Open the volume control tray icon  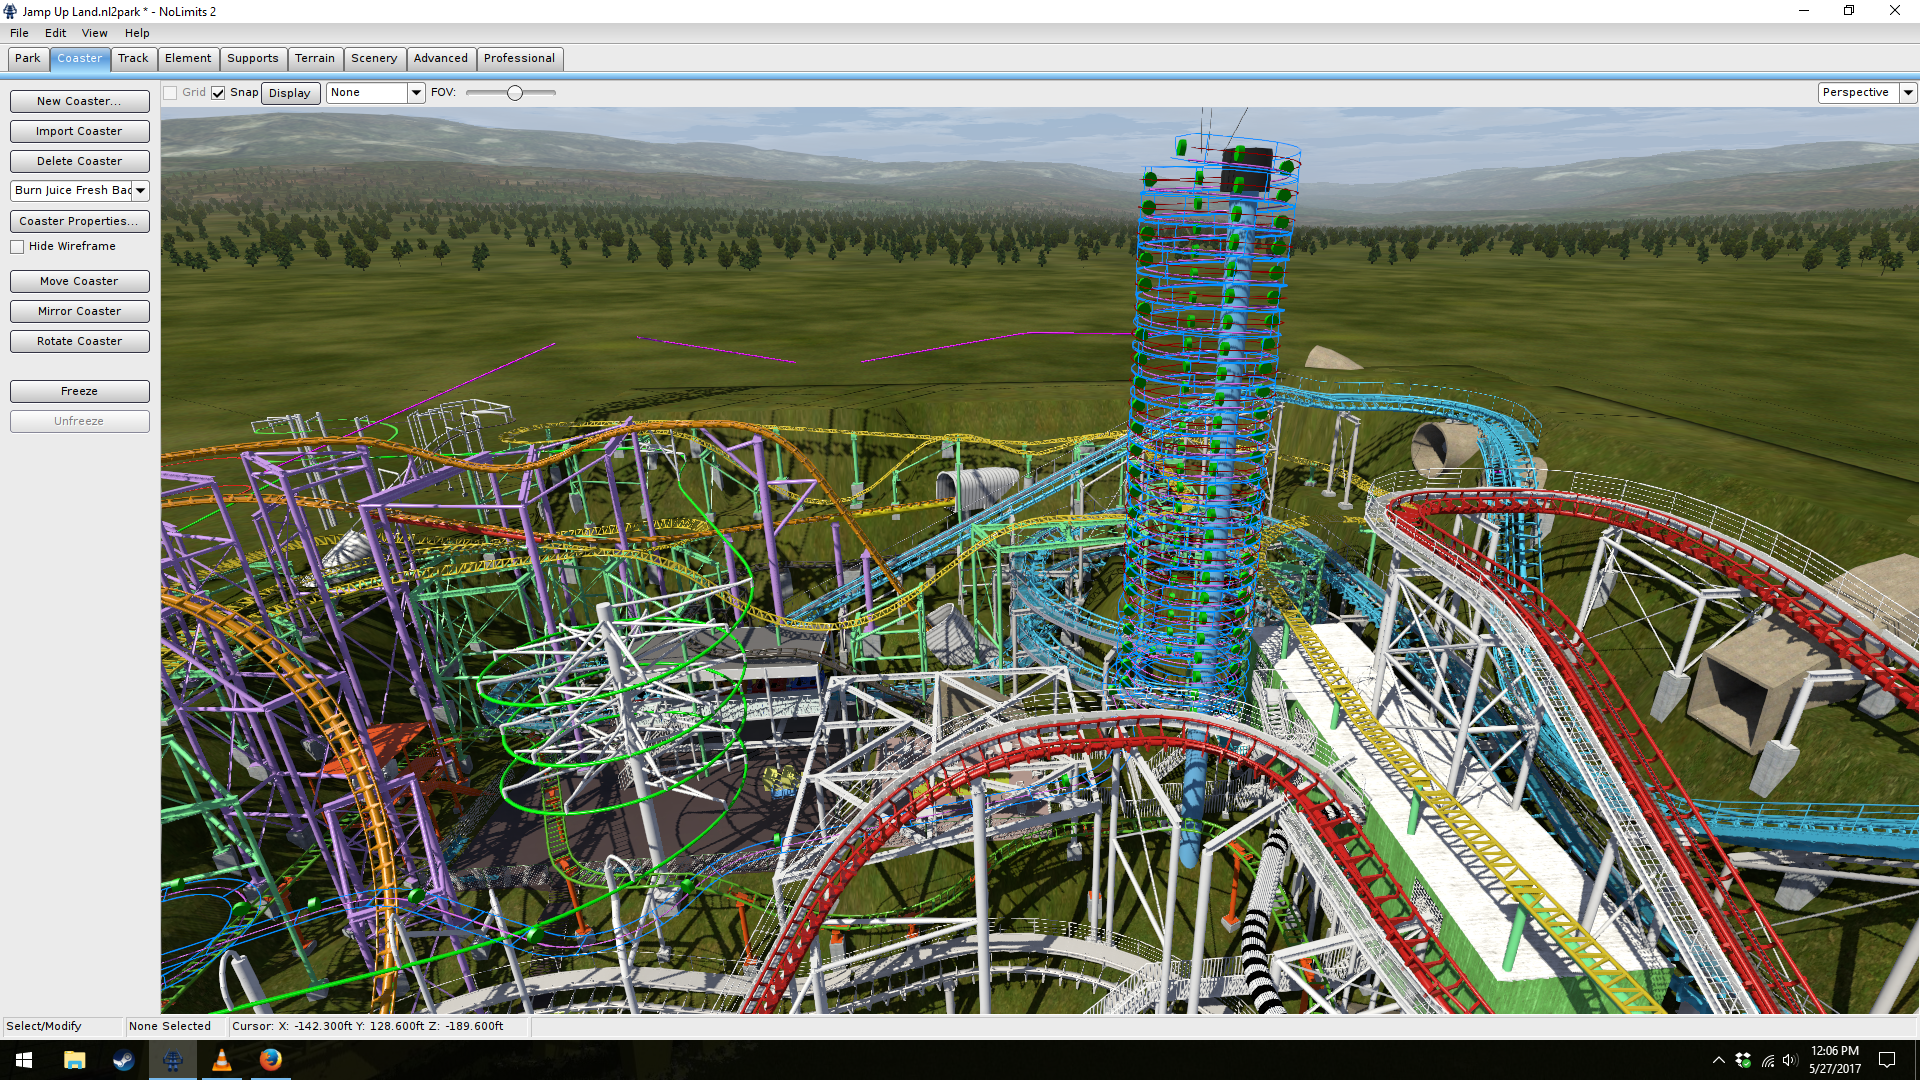[1790, 1060]
